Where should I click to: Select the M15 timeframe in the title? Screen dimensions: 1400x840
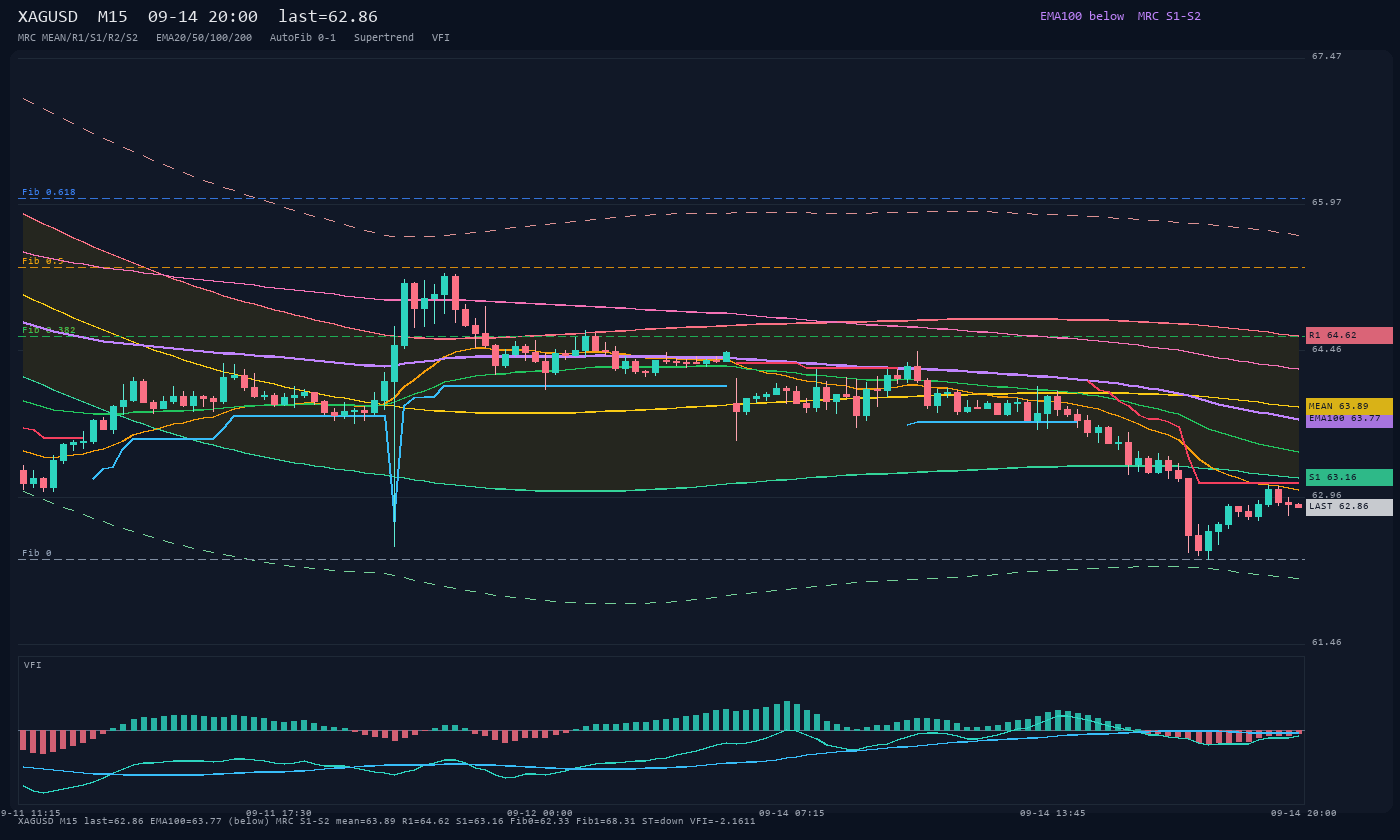pos(113,17)
